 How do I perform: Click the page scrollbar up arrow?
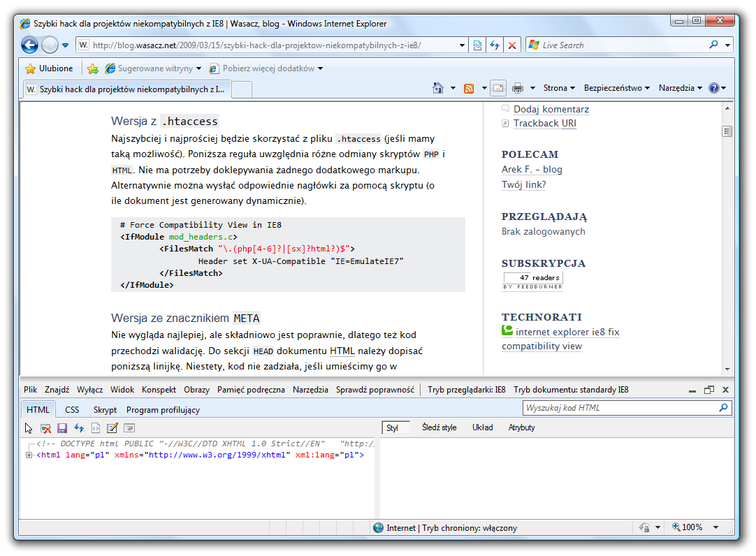[x=727, y=108]
